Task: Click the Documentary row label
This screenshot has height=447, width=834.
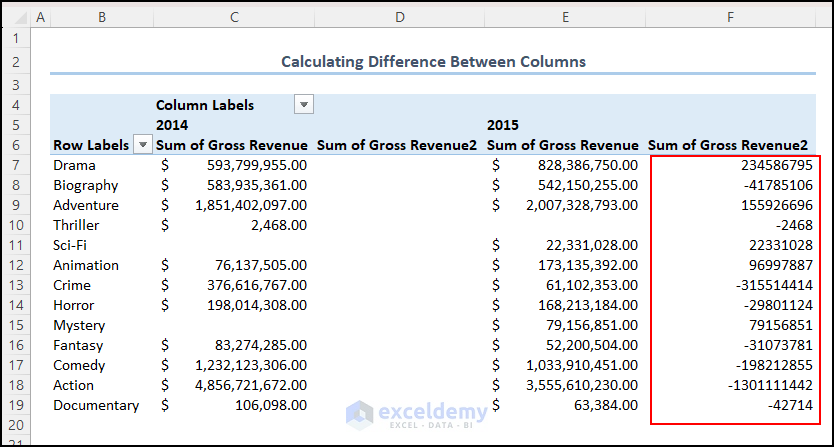Action: [x=96, y=405]
